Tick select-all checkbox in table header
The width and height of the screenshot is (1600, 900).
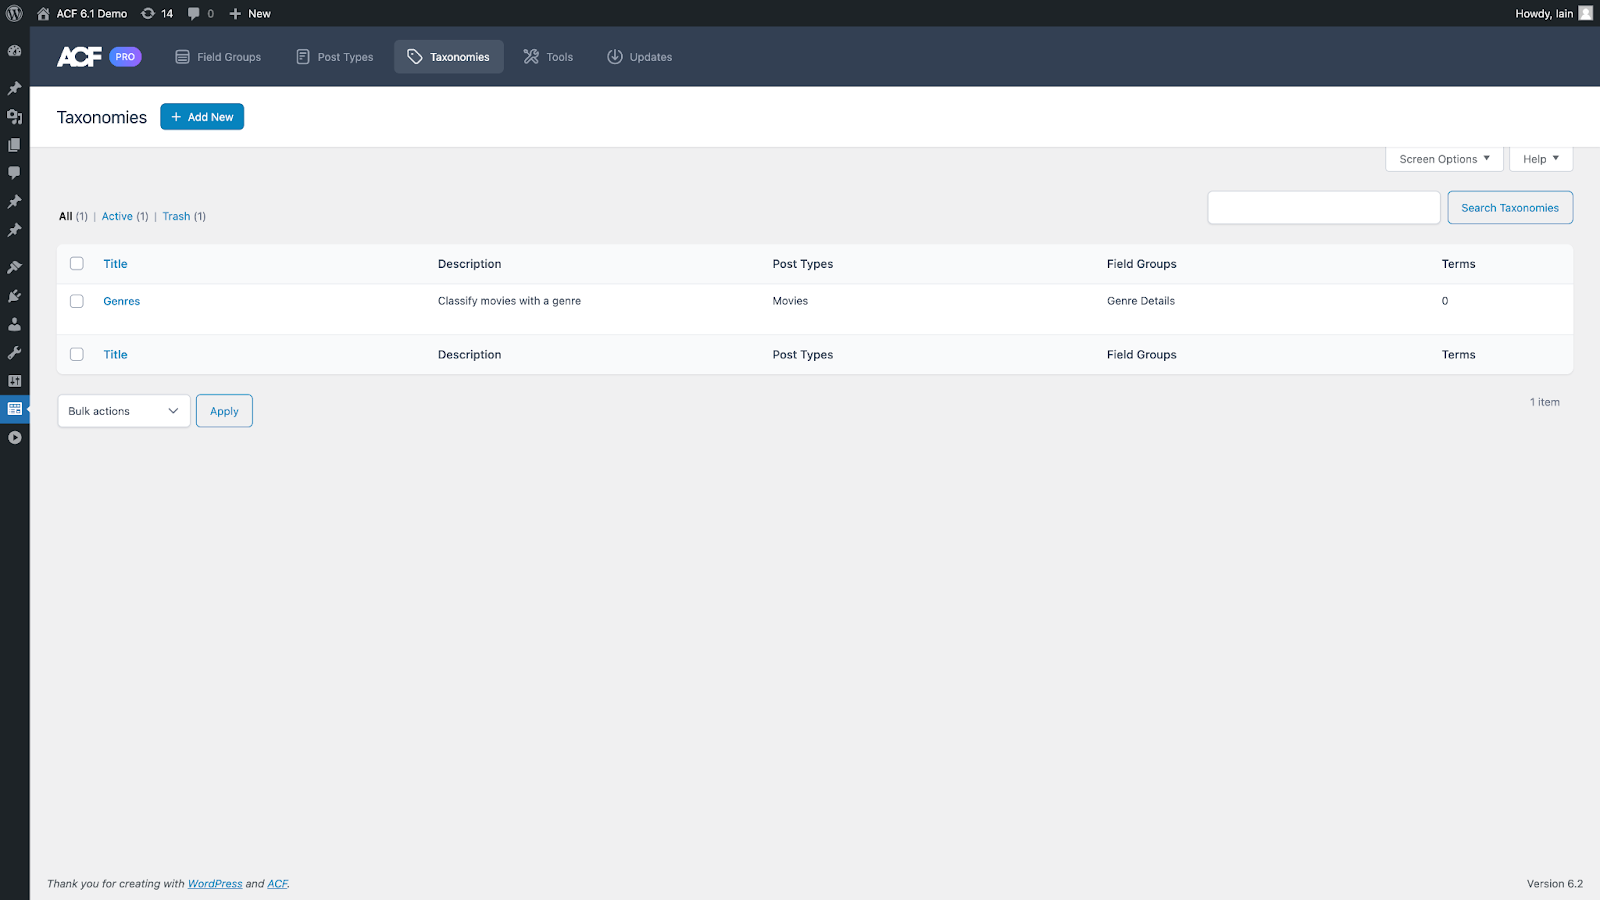77,264
